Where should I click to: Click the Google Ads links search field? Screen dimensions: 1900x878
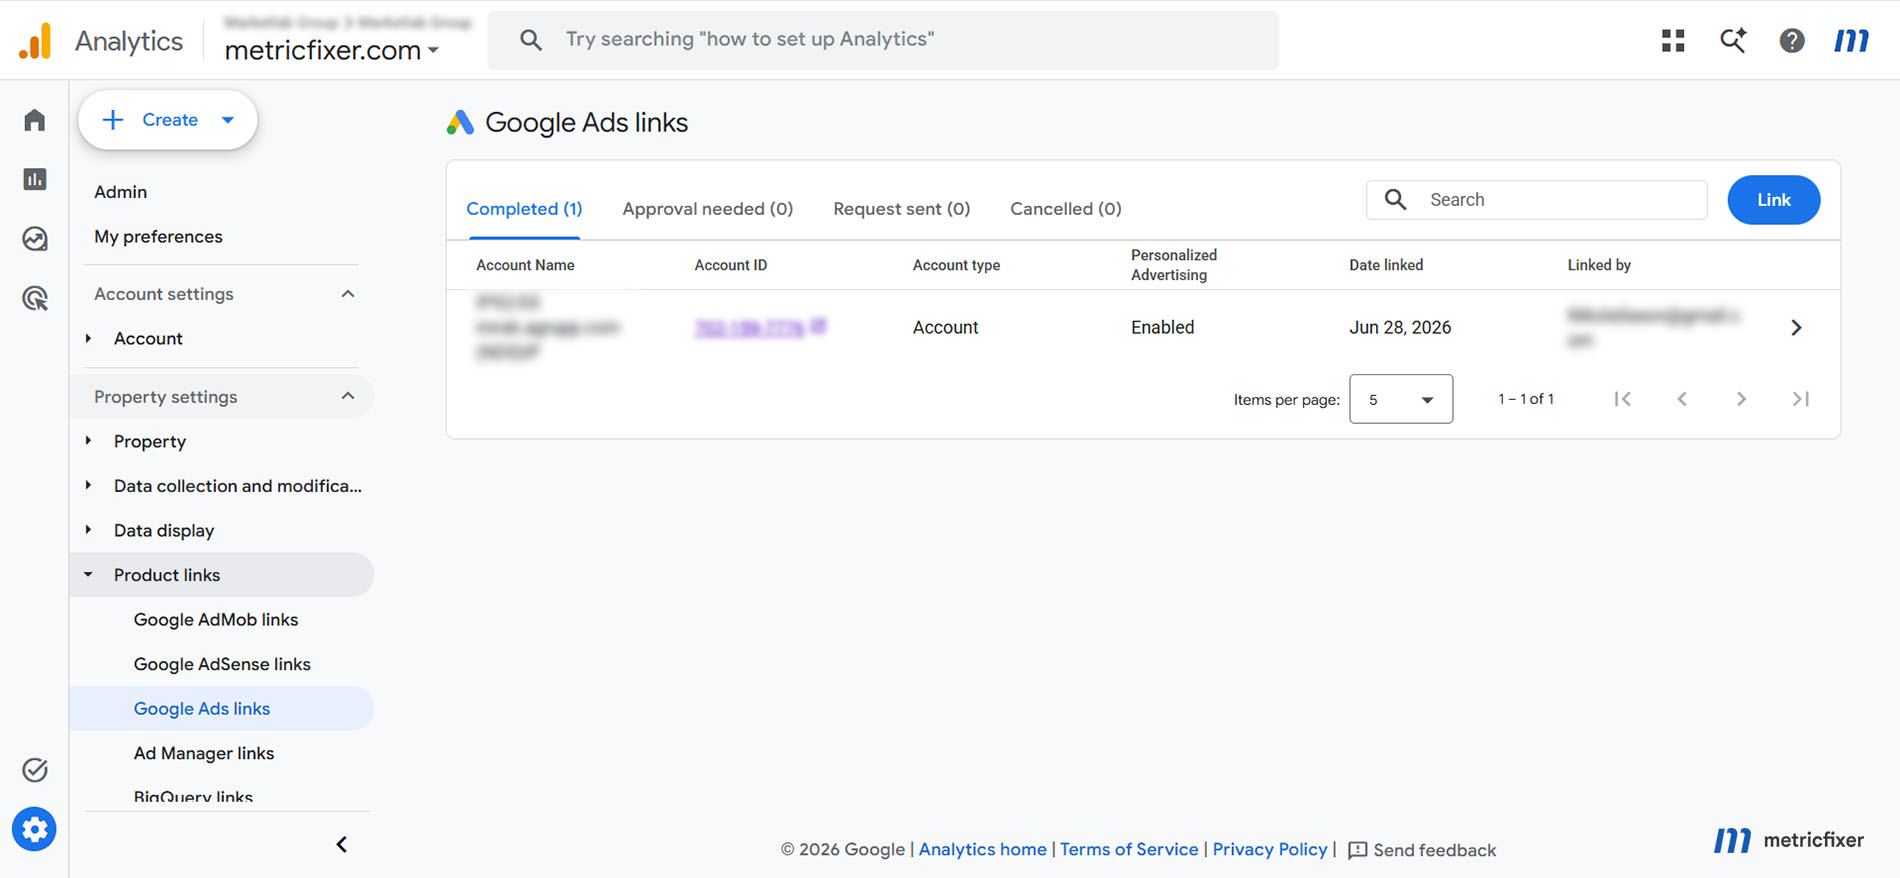tap(1537, 200)
